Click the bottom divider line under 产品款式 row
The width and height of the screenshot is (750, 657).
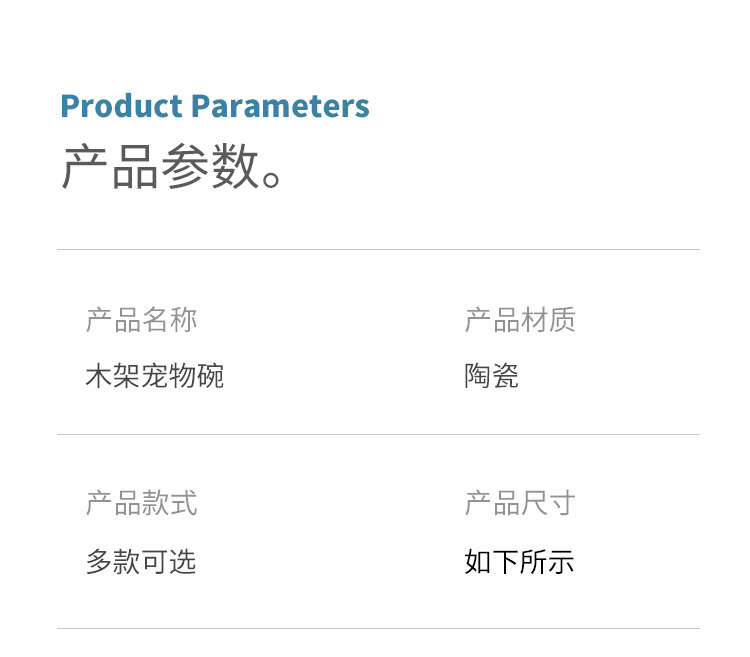(x=378, y=628)
